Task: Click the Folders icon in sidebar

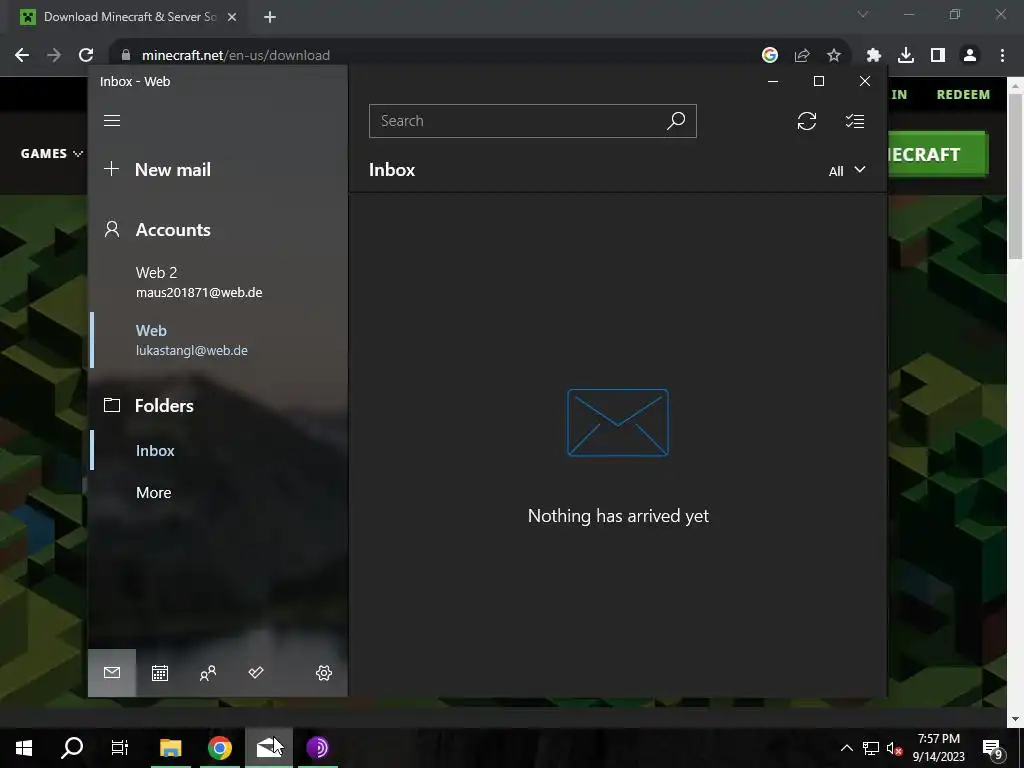Action: [112, 405]
